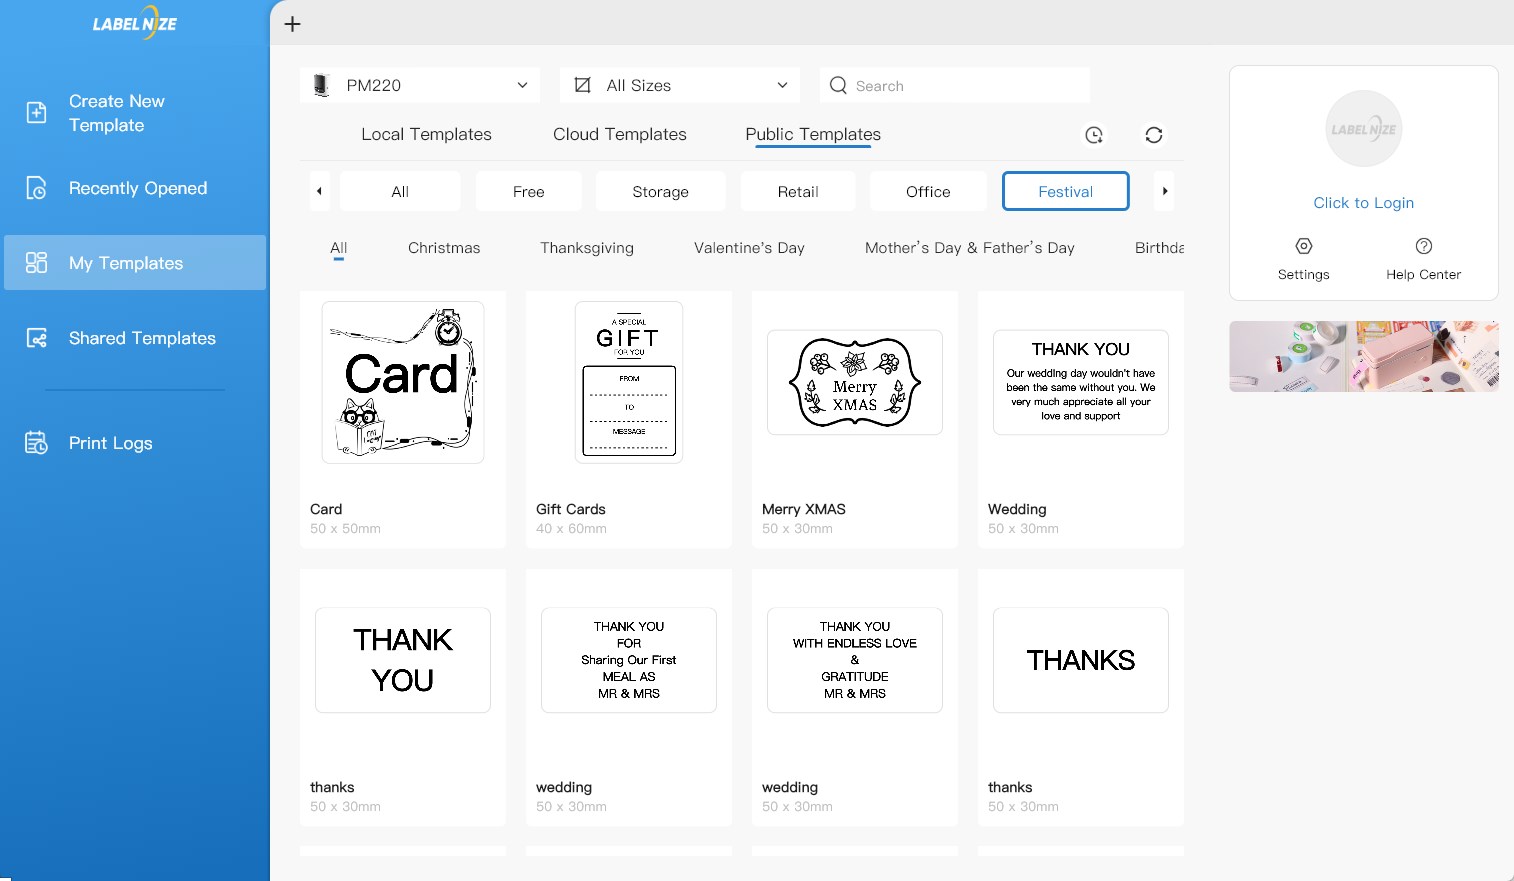Open the Merry XMAS template thumbnail
The image size is (1514, 881).
tap(855, 382)
